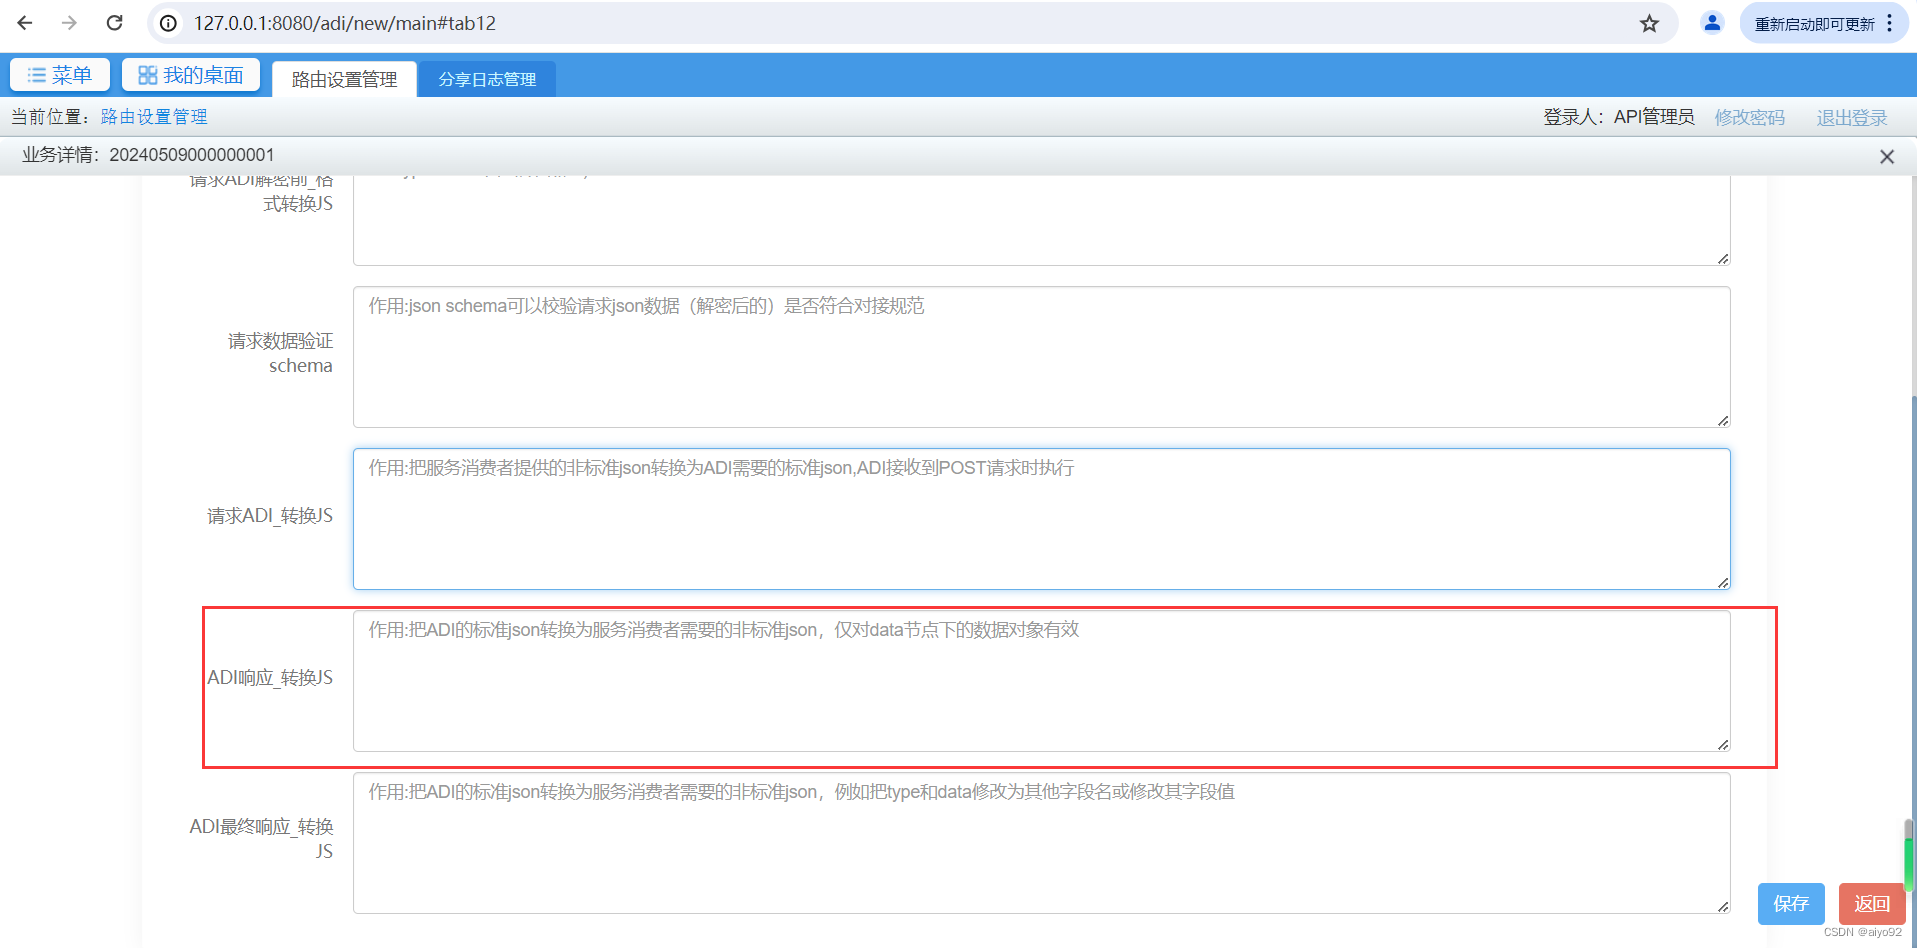The height and width of the screenshot is (948, 1917).
Task: Click into the 请求数据验证 schema textarea
Action: (x=1041, y=357)
